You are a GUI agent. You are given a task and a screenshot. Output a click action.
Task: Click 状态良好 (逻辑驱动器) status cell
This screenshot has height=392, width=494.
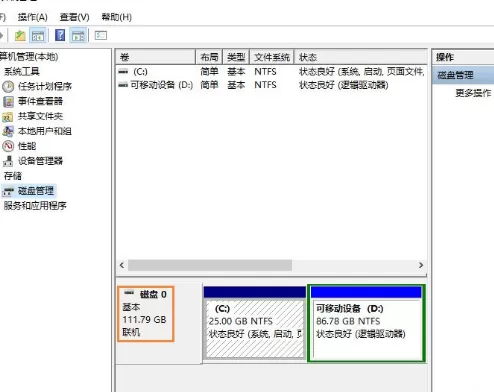click(x=344, y=85)
